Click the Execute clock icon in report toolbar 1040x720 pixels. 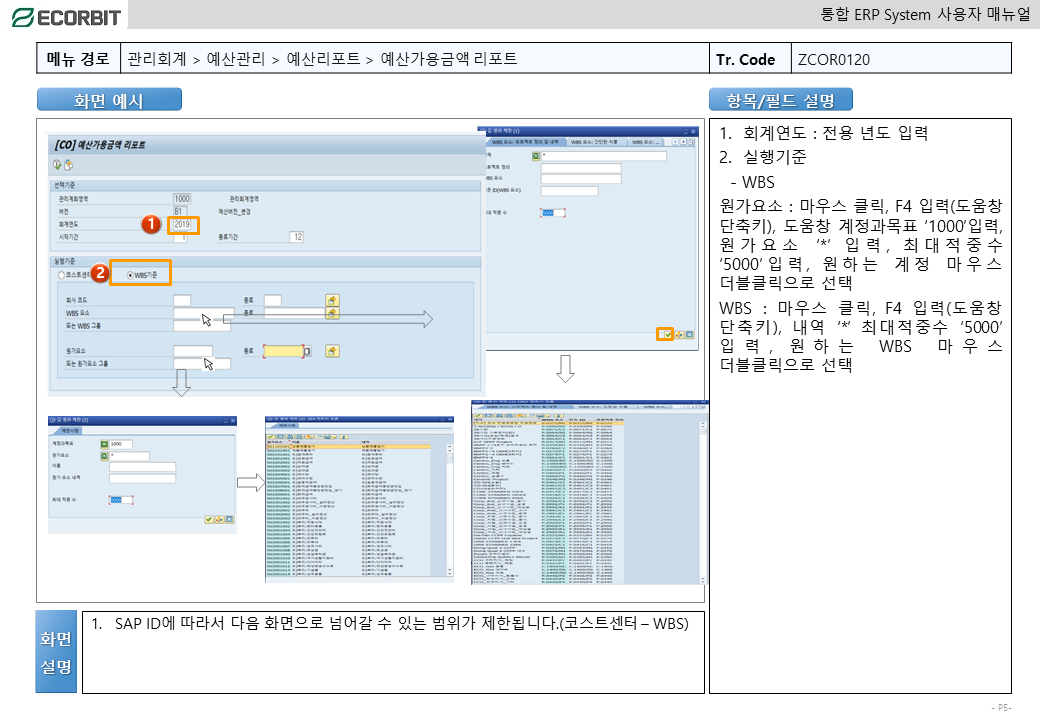(x=57, y=165)
